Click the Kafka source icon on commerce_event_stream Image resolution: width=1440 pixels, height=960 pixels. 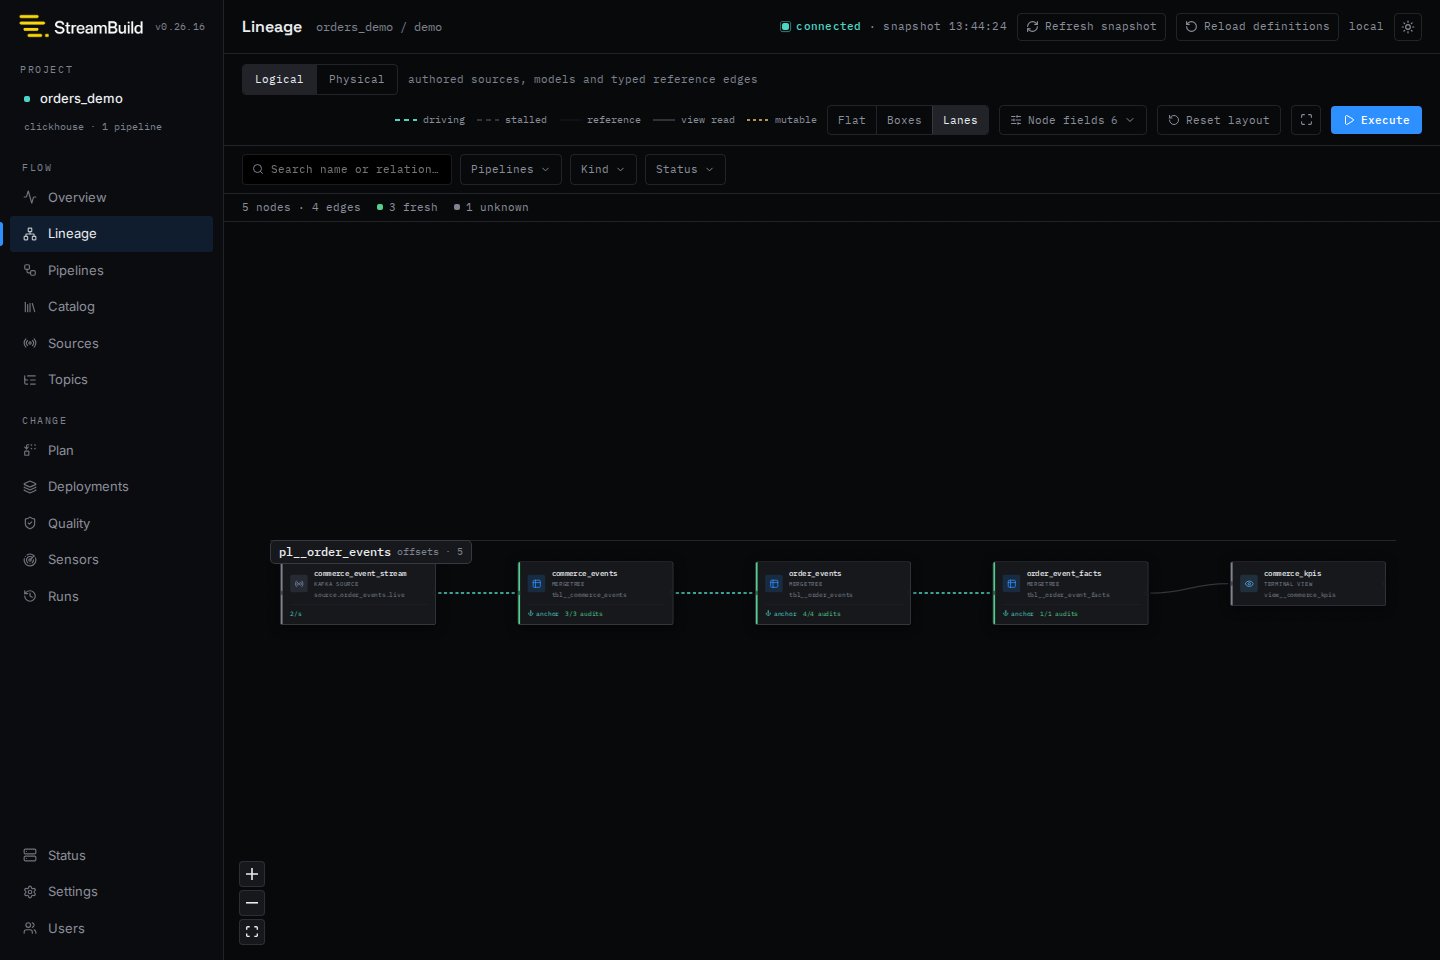tap(299, 584)
